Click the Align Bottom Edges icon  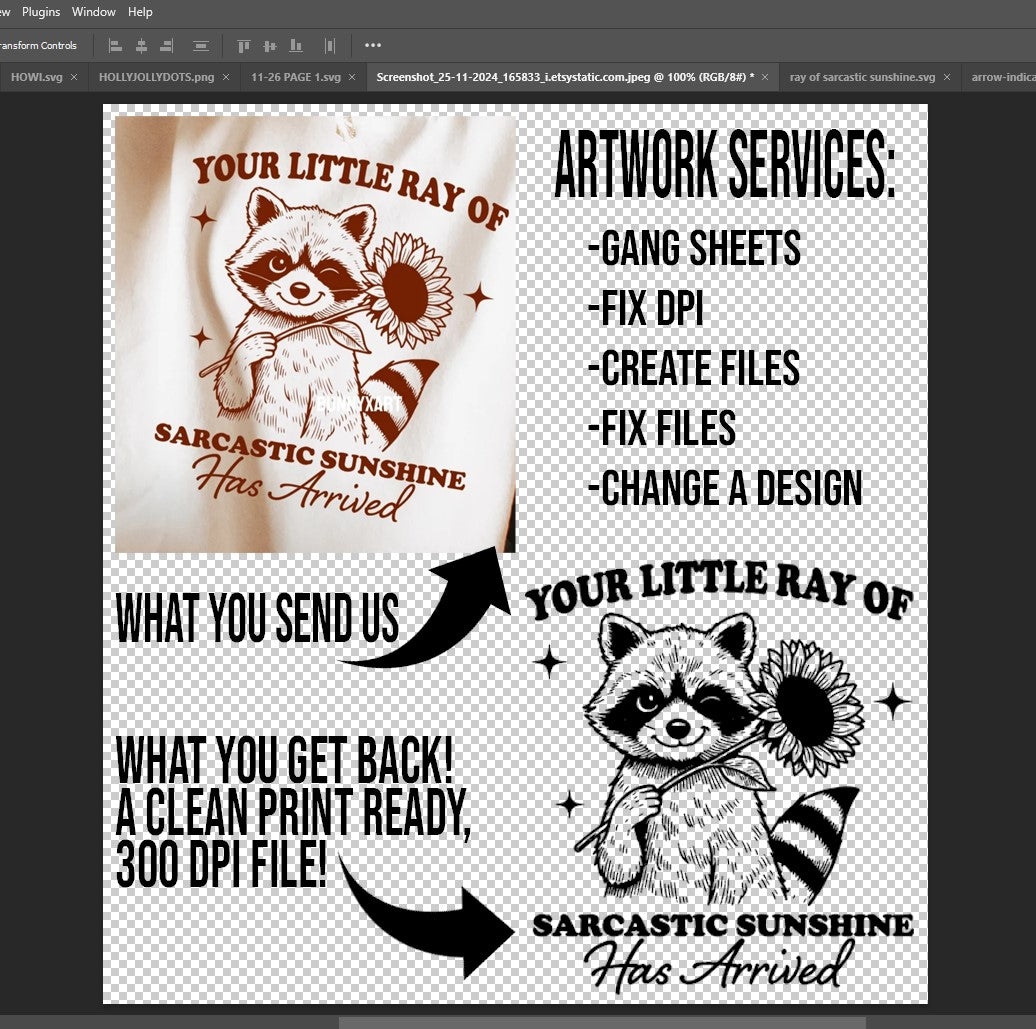295,46
